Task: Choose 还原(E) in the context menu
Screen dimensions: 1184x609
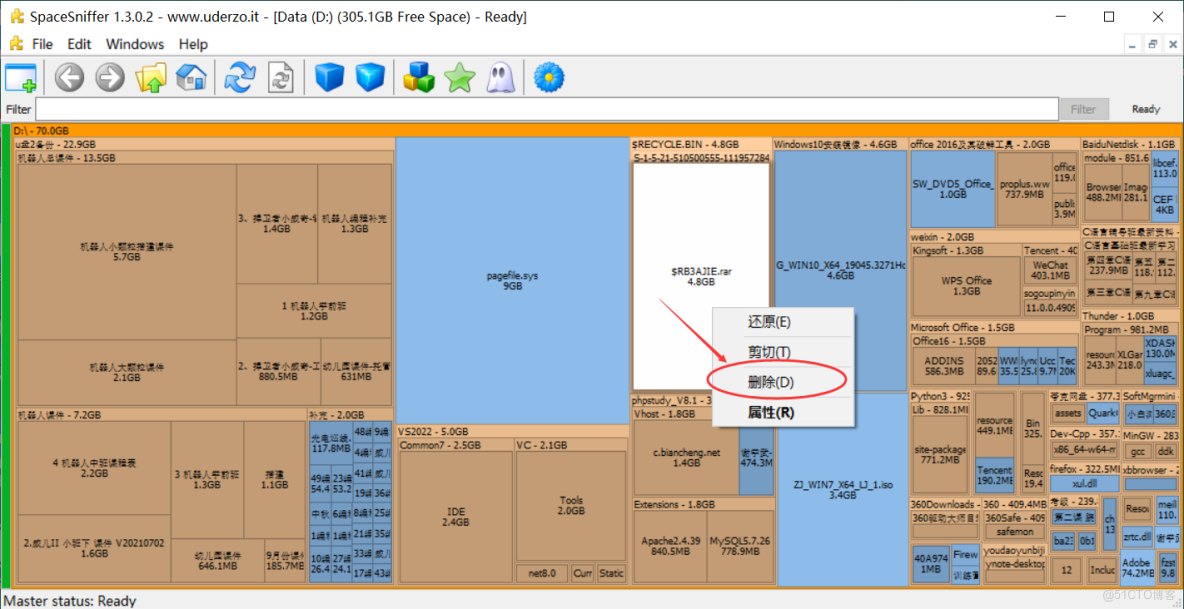Action: click(x=784, y=322)
